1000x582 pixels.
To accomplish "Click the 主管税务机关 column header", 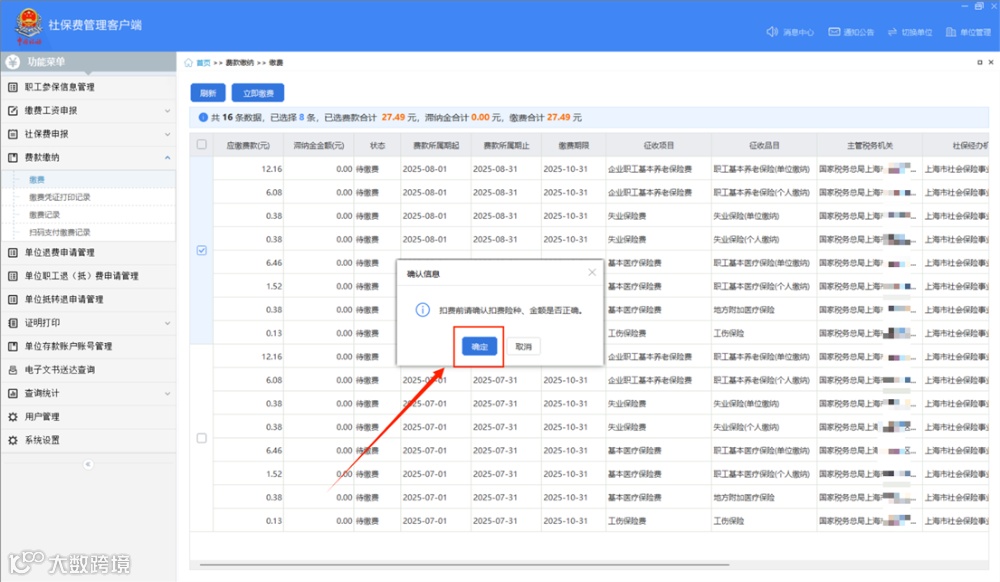I will pos(870,145).
